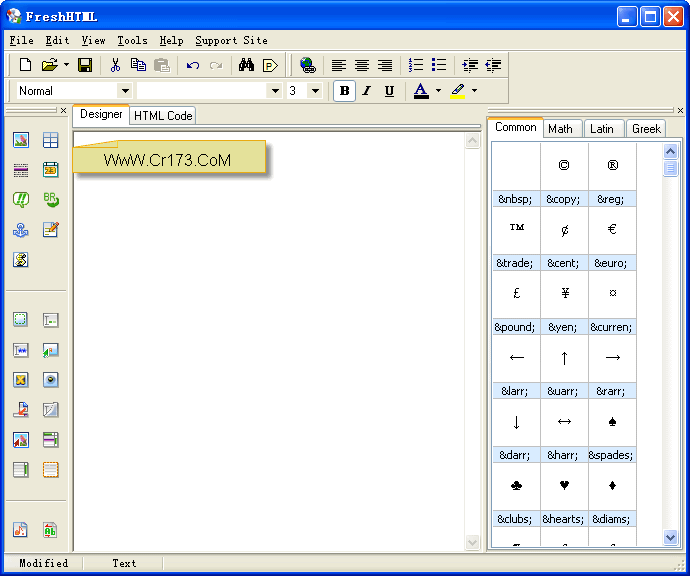Toggle Italic formatting
The width and height of the screenshot is (690, 576).
366,91
